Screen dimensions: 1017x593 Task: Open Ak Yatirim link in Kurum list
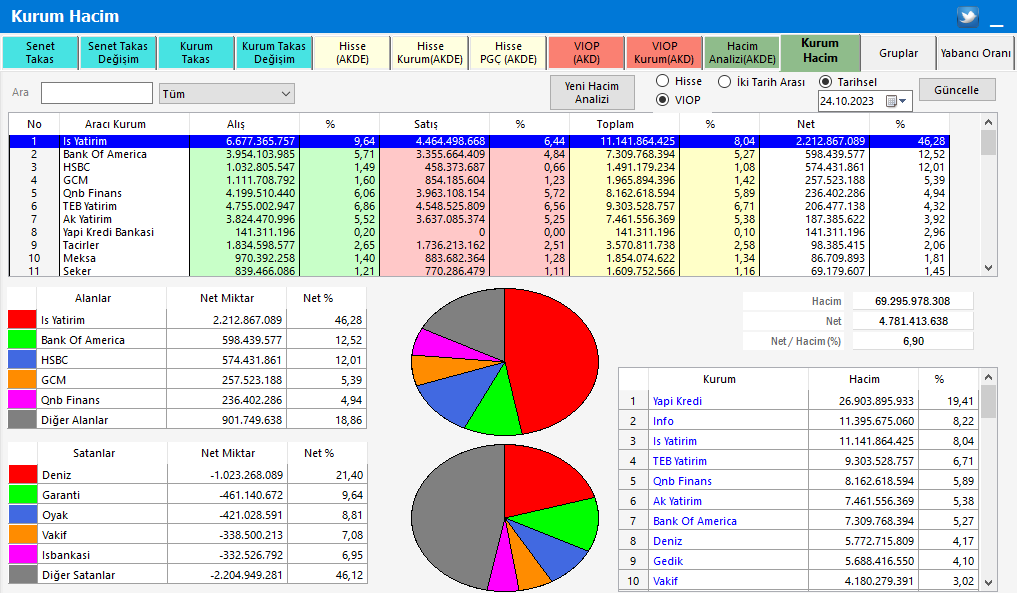(677, 502)
